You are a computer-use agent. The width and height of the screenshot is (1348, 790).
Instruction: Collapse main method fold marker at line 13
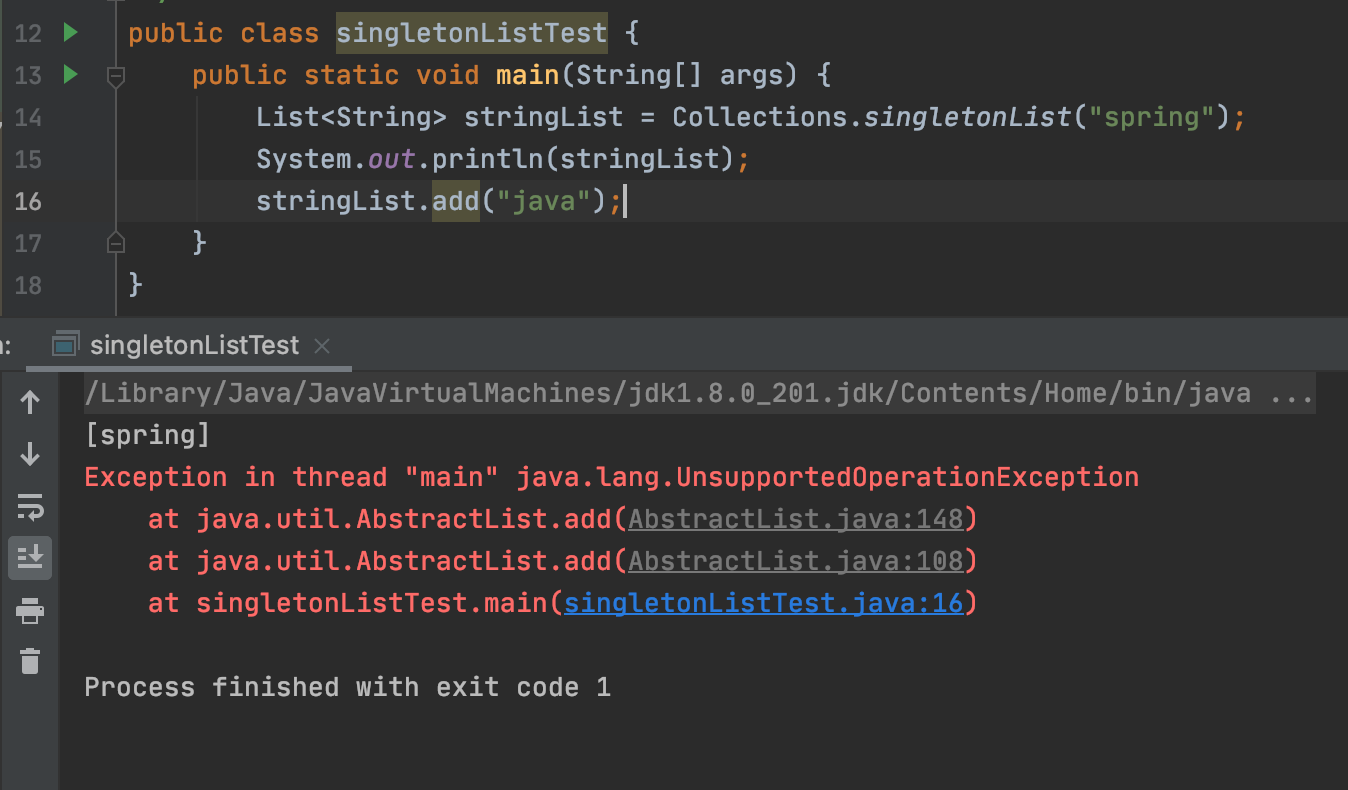116,75
